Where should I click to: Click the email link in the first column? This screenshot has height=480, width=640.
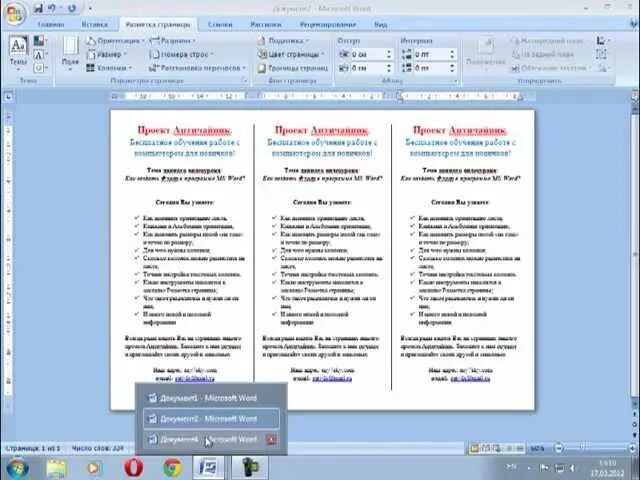(194, 379)
